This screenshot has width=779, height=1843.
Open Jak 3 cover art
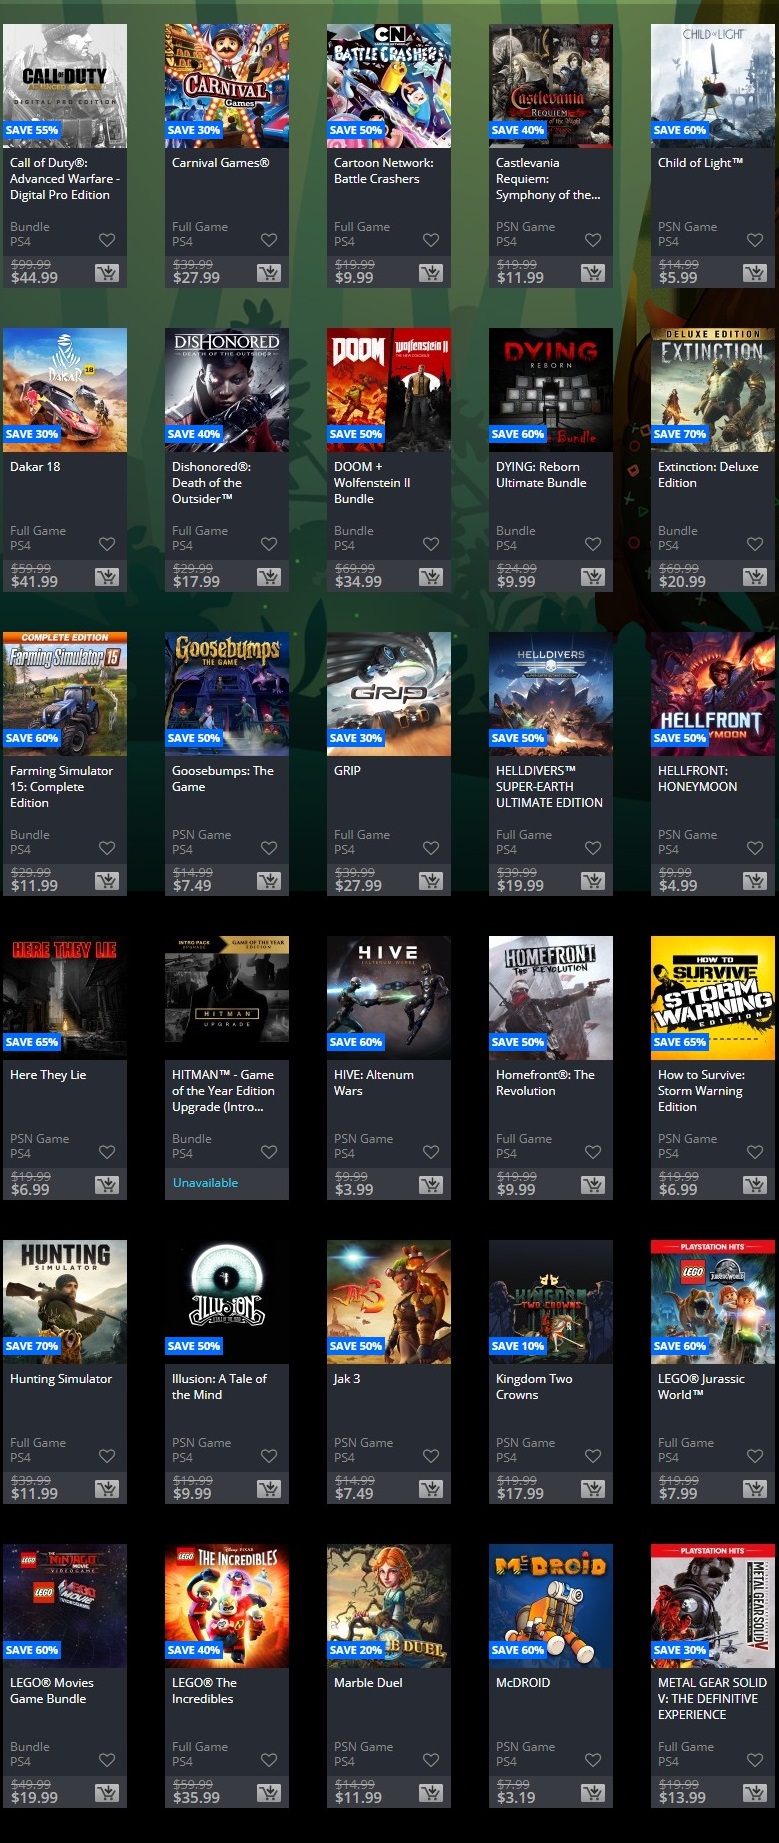coord(389,1302)
